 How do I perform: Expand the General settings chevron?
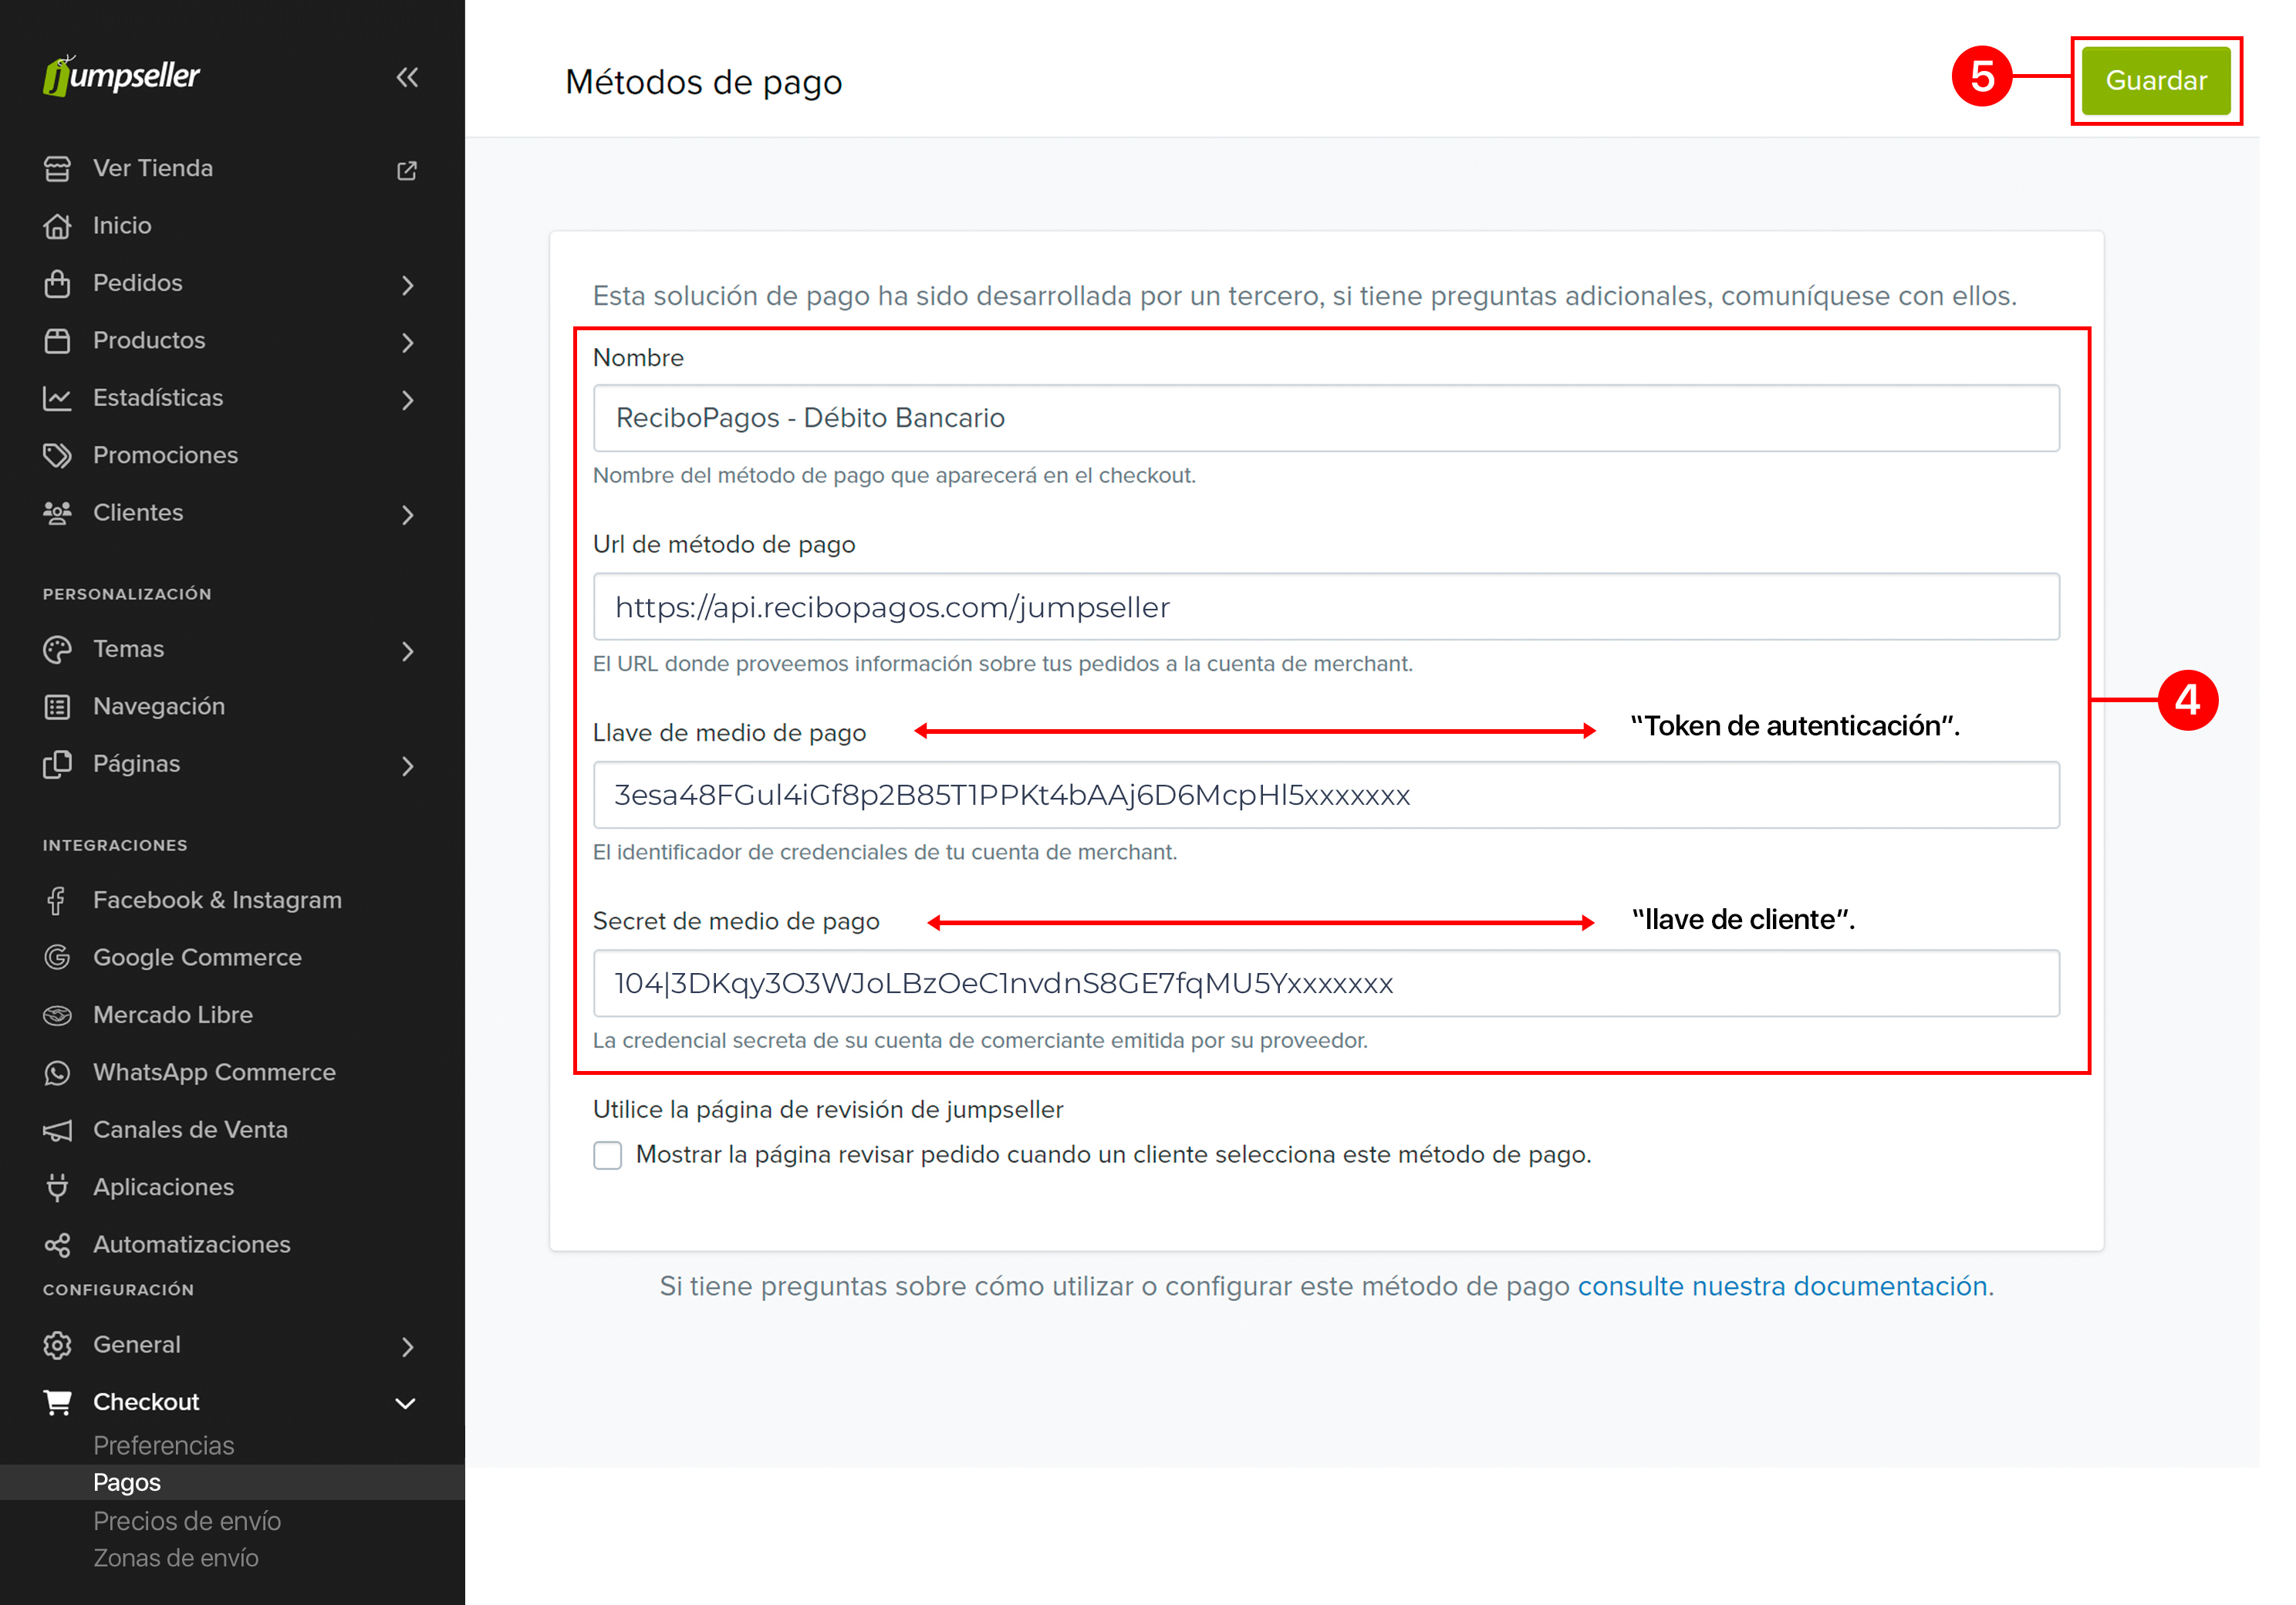(407, 1347)
